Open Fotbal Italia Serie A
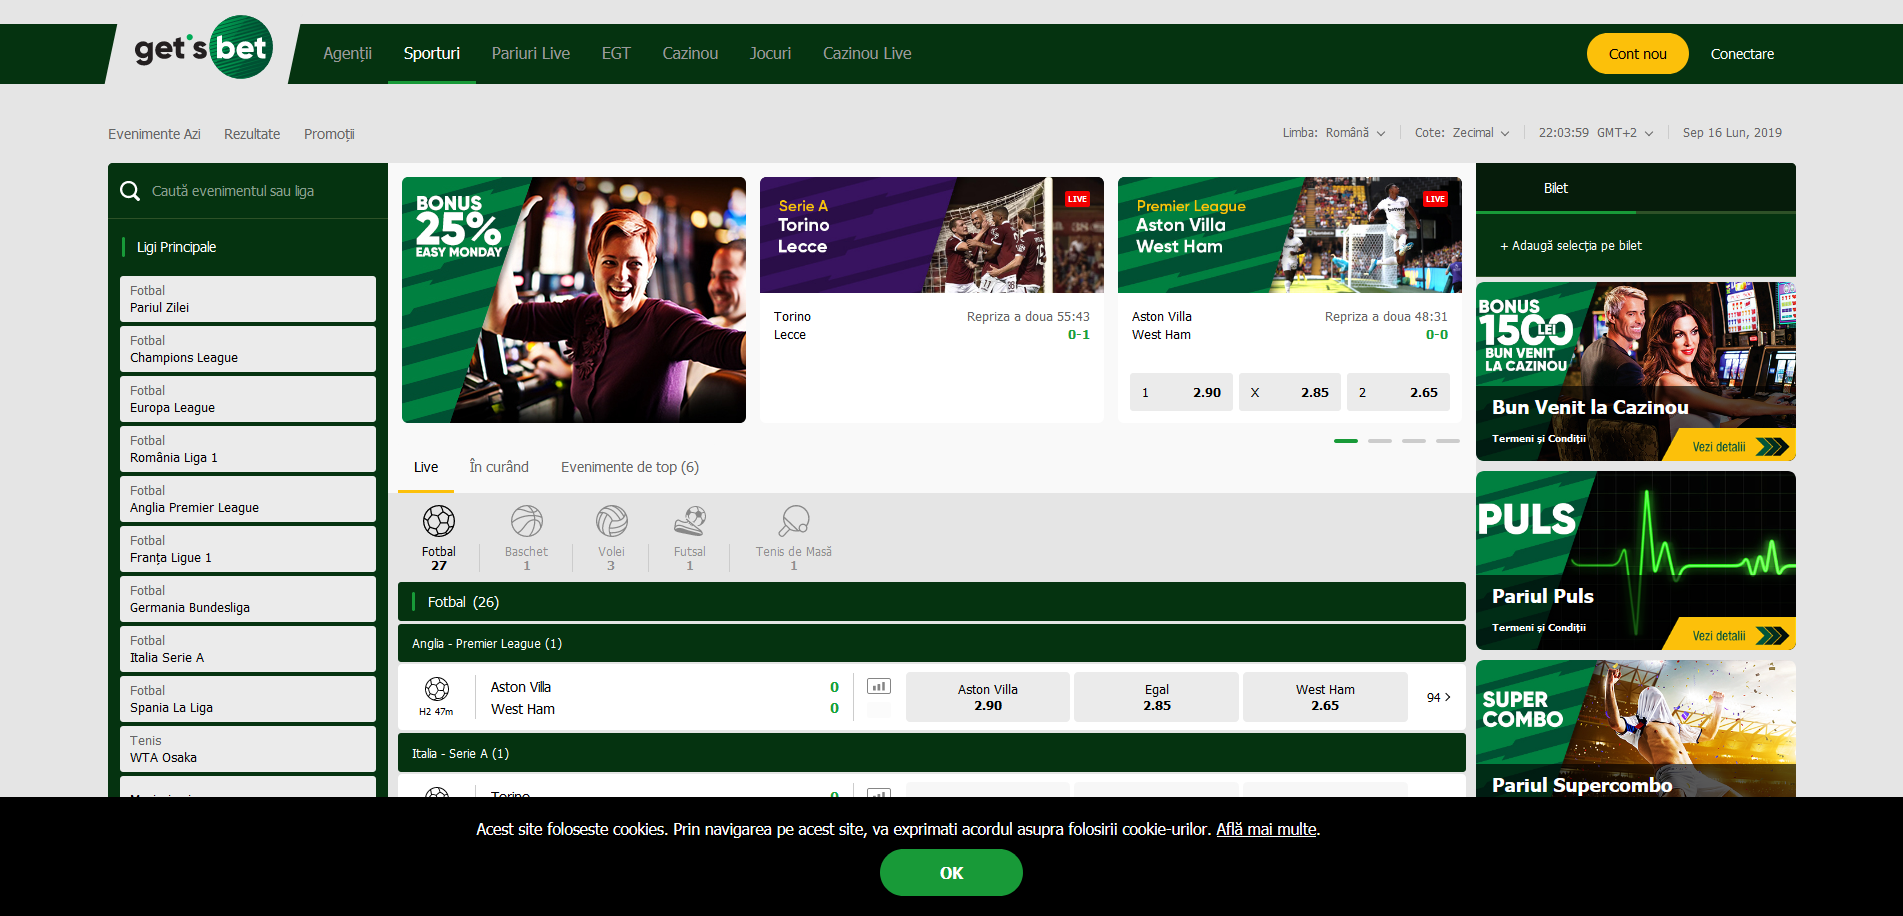Viewport: 1903px width, 916px height. (x=248, y=649)
